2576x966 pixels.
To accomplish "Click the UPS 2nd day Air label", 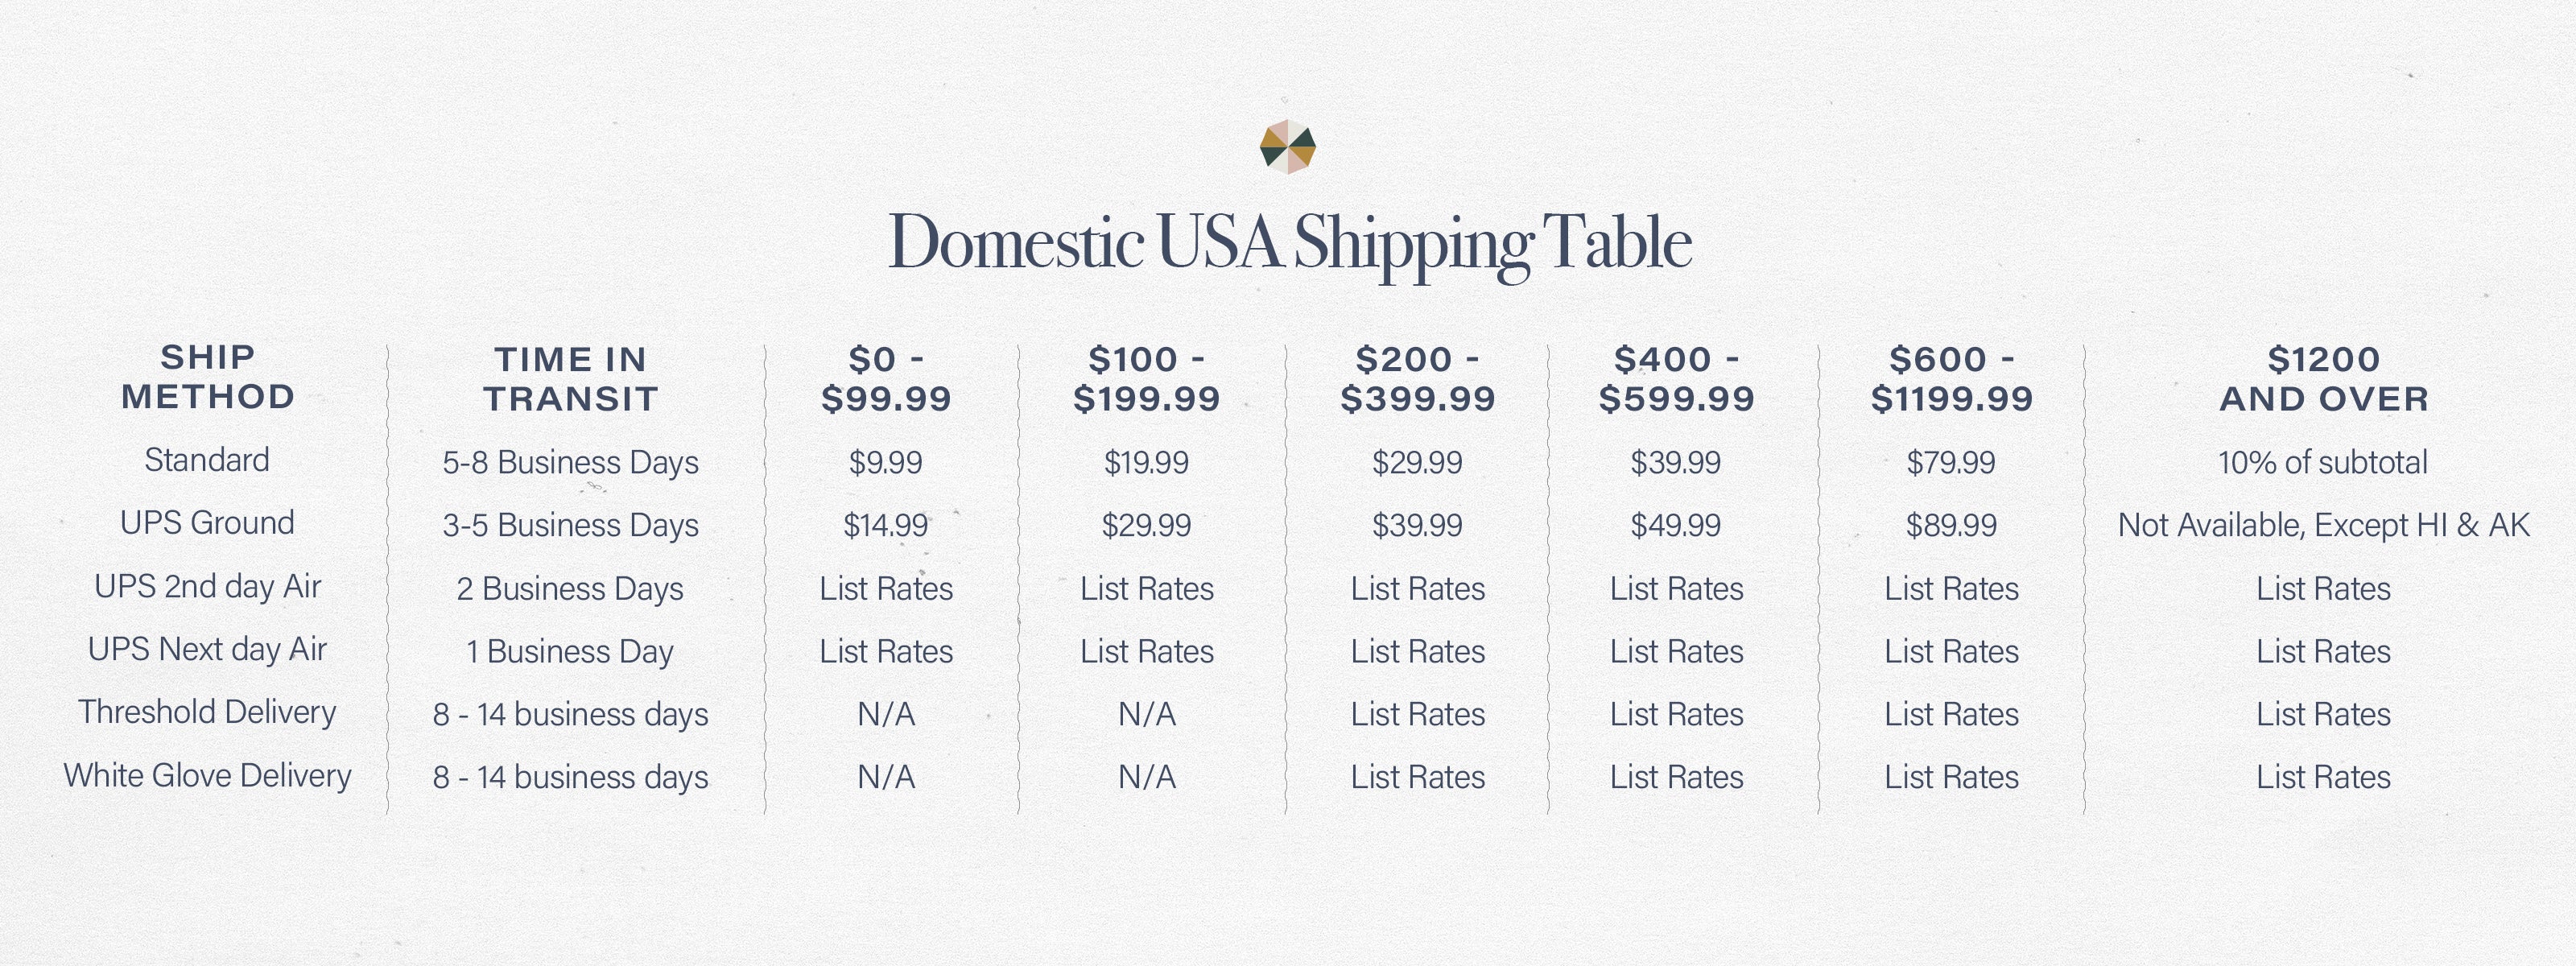I will click(x=207, y=586).
